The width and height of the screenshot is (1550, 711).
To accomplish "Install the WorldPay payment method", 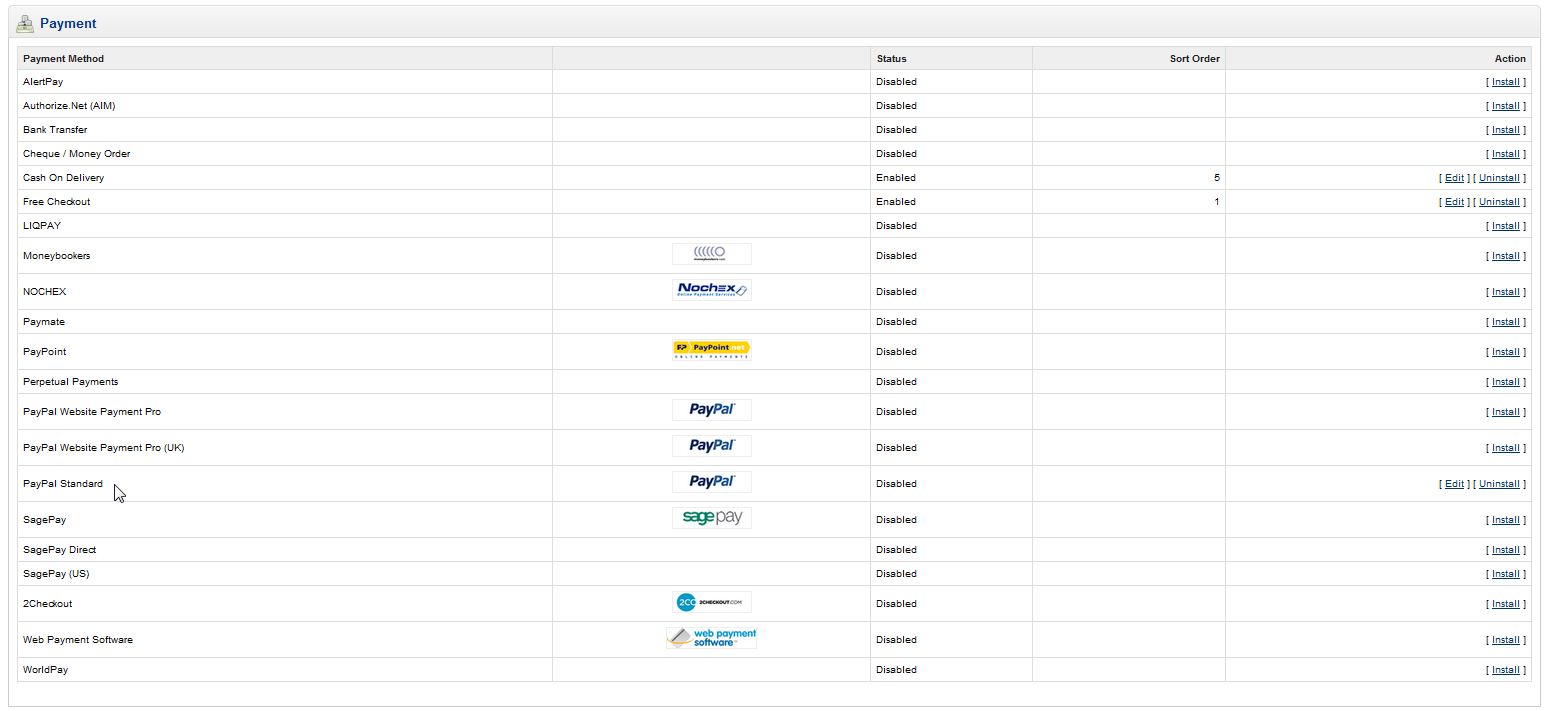I will click(x=1505, y=670).
